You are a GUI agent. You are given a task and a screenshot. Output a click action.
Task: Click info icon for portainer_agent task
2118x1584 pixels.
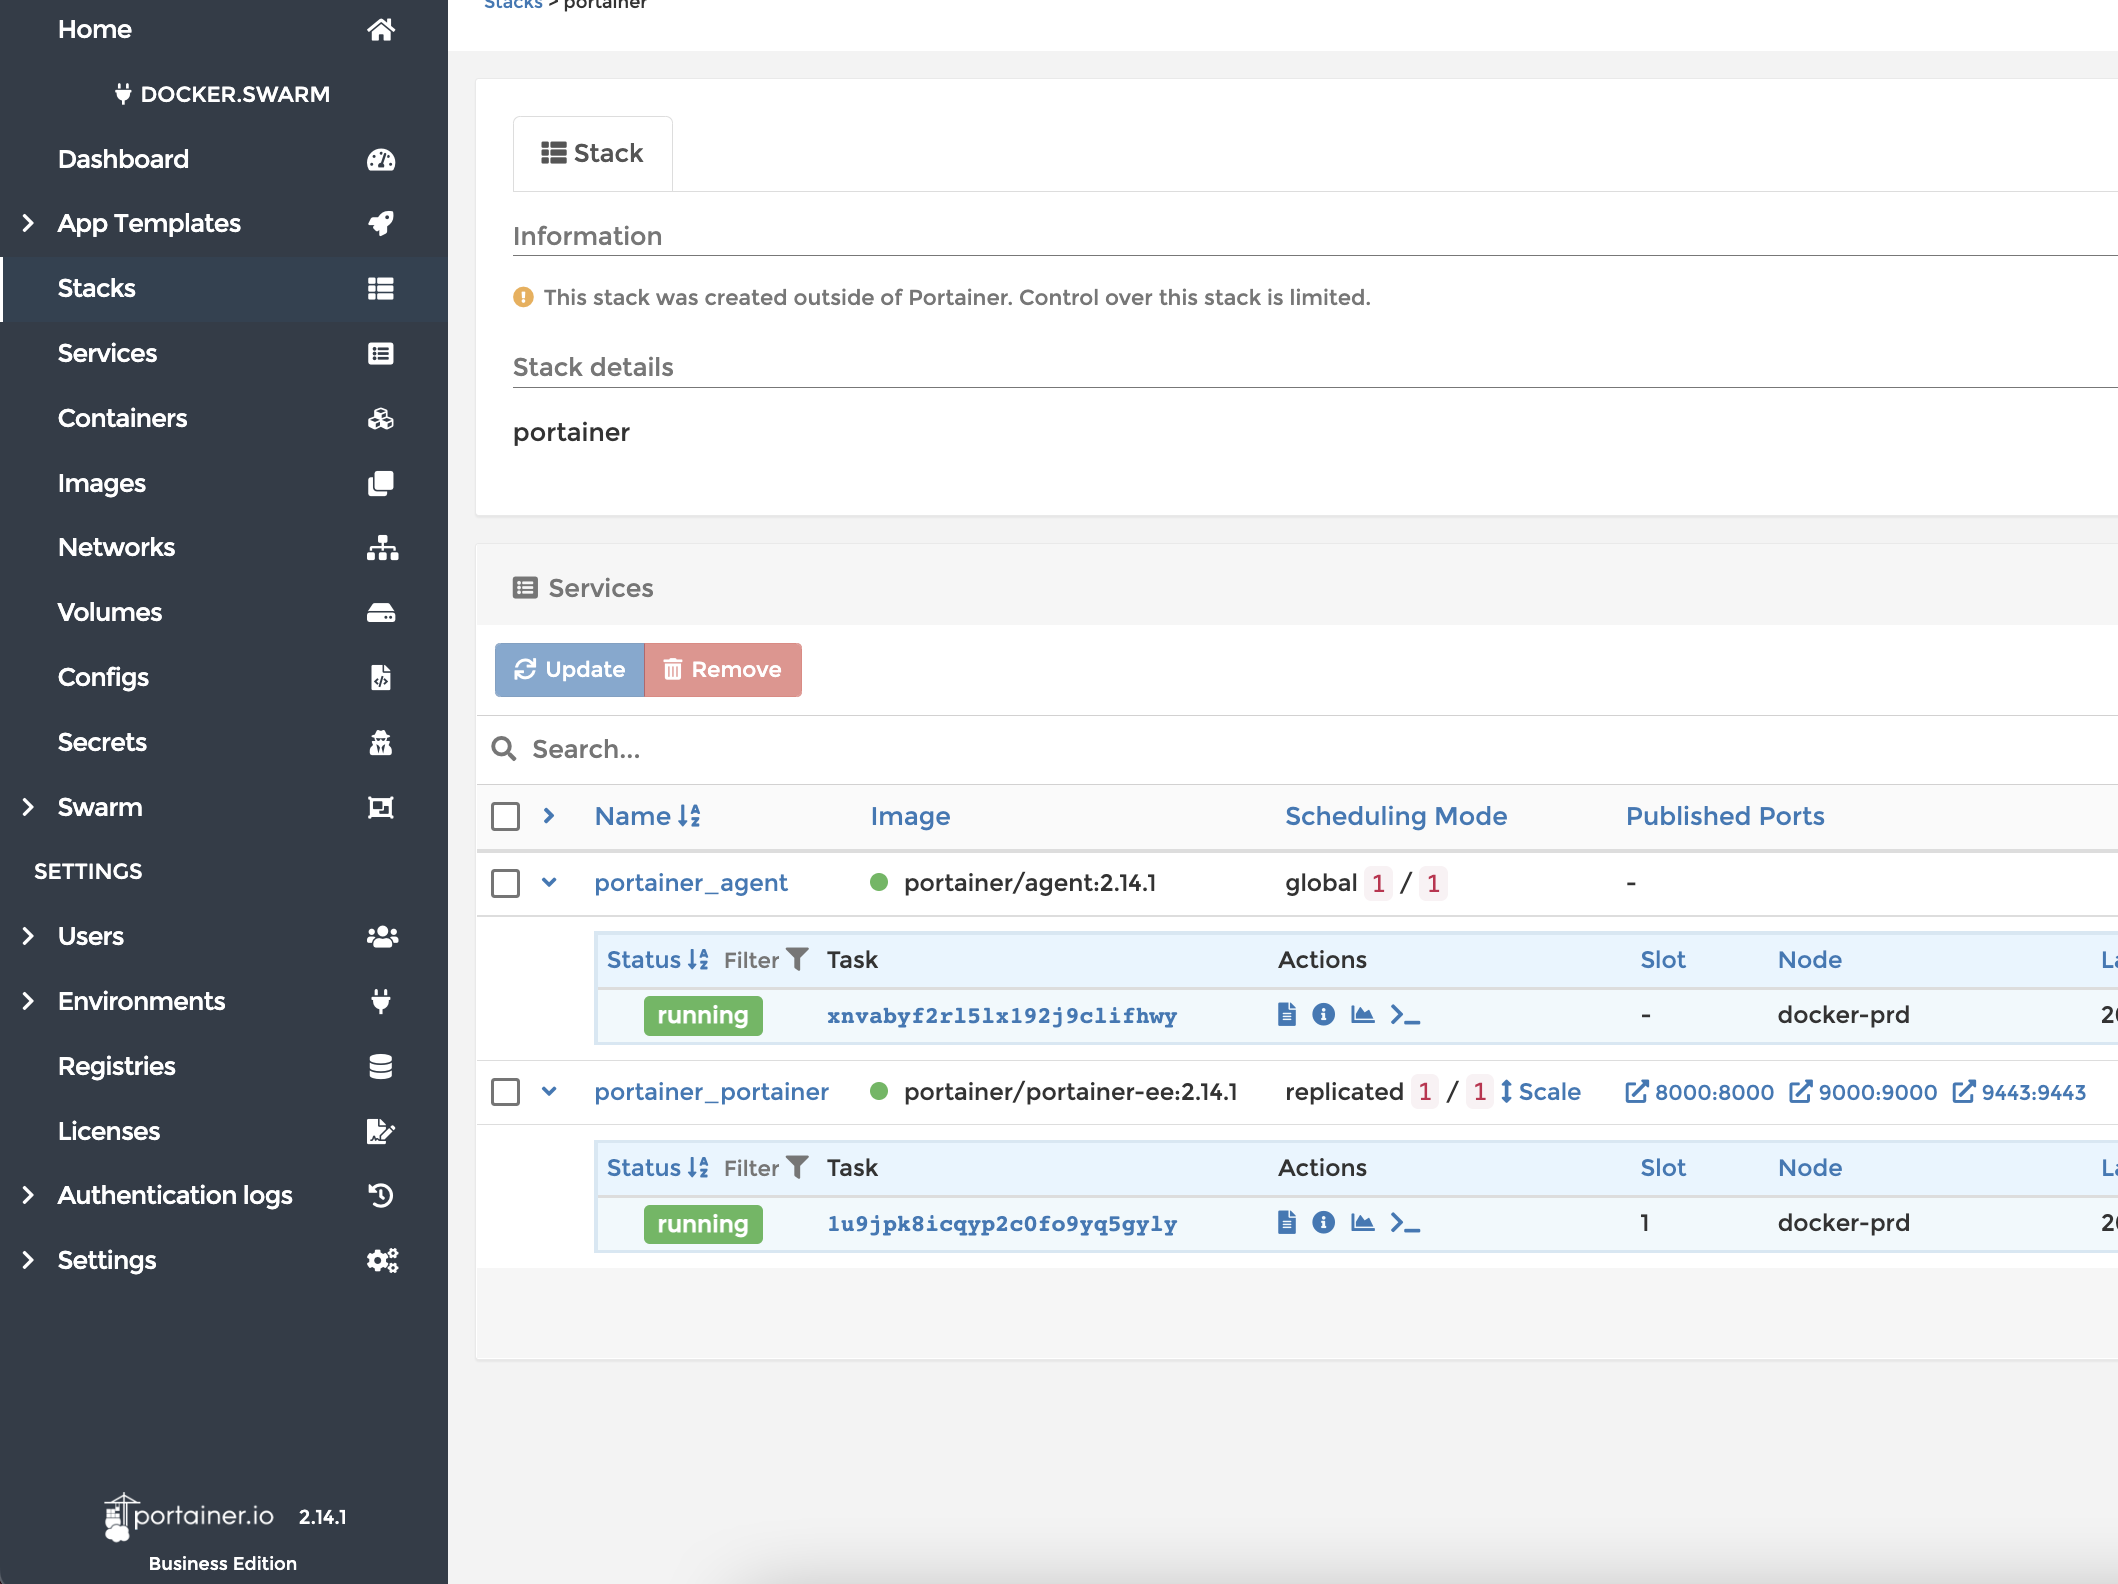(x=1323, y=1015)
